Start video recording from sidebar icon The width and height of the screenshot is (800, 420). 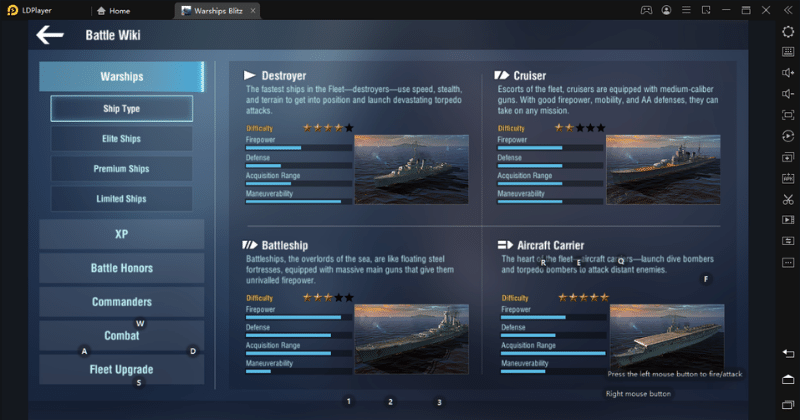coord(788,220)
